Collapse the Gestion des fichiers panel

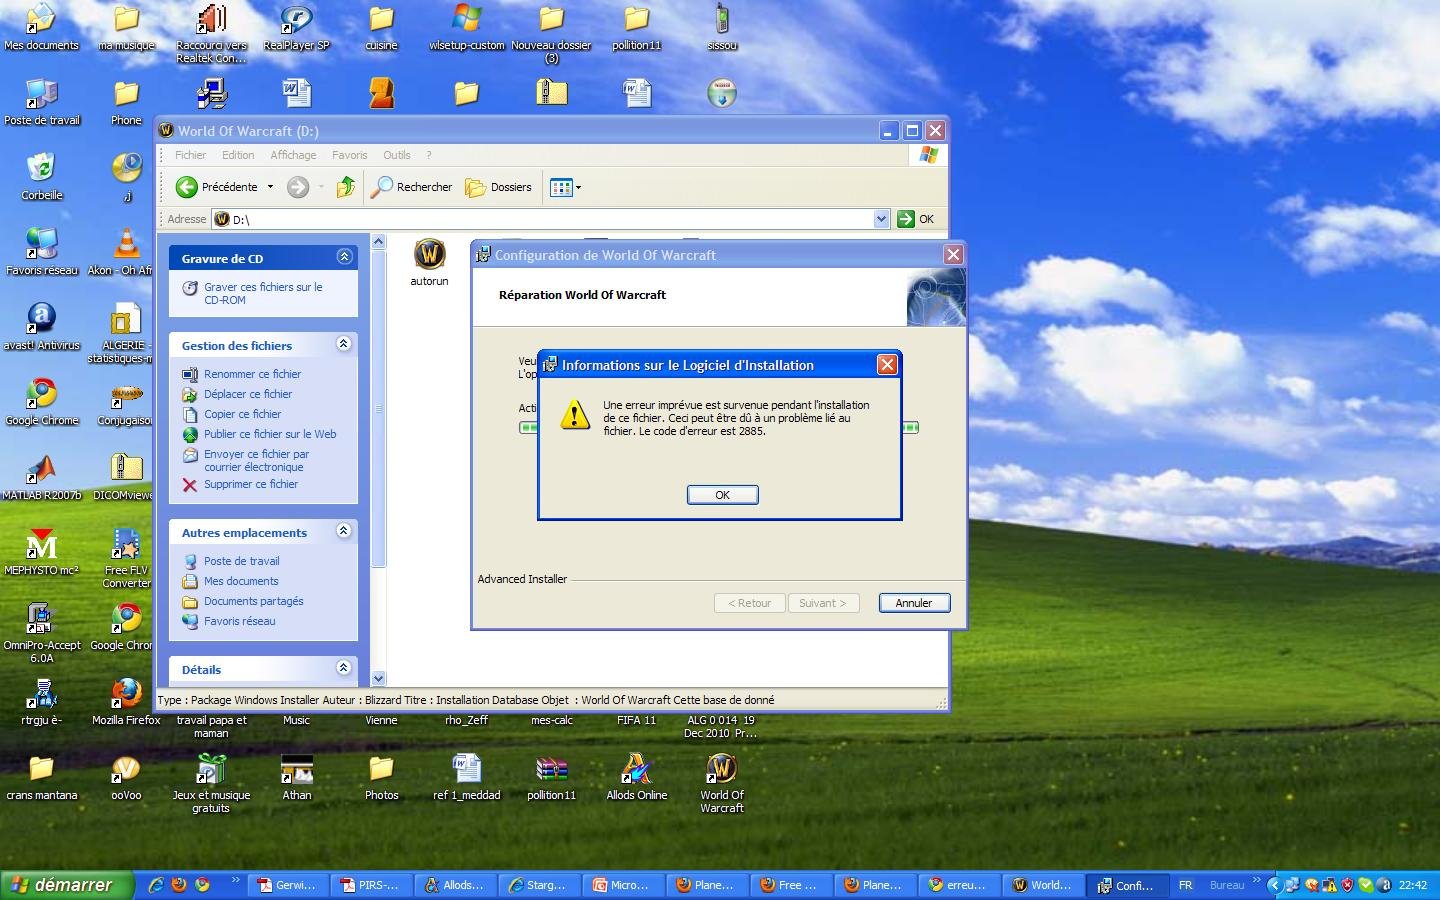point(344,344)
